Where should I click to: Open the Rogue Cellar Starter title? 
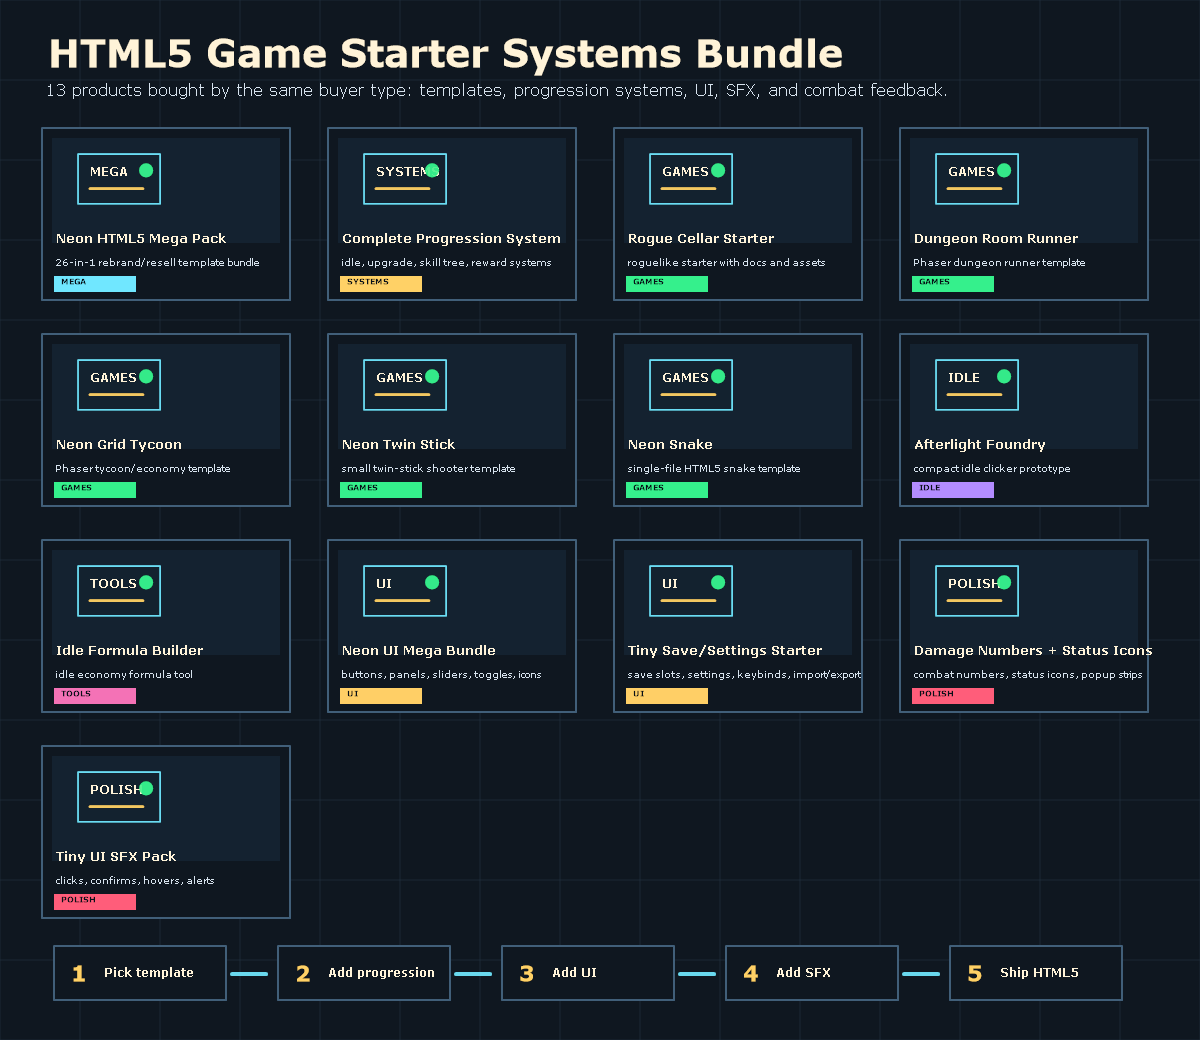coord(701,239)
